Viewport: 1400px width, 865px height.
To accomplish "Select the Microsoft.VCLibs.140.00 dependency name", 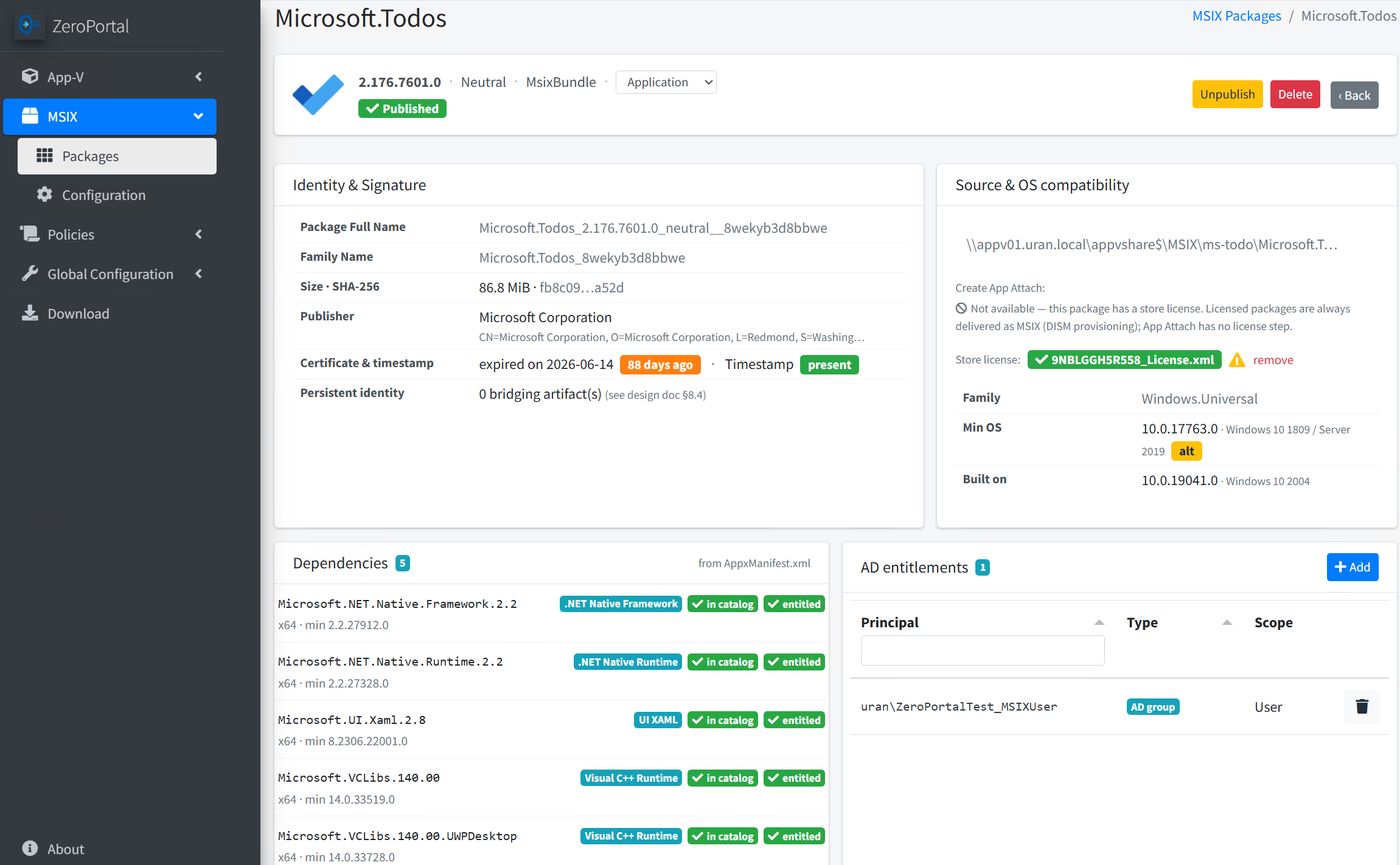I will point(359,778).
